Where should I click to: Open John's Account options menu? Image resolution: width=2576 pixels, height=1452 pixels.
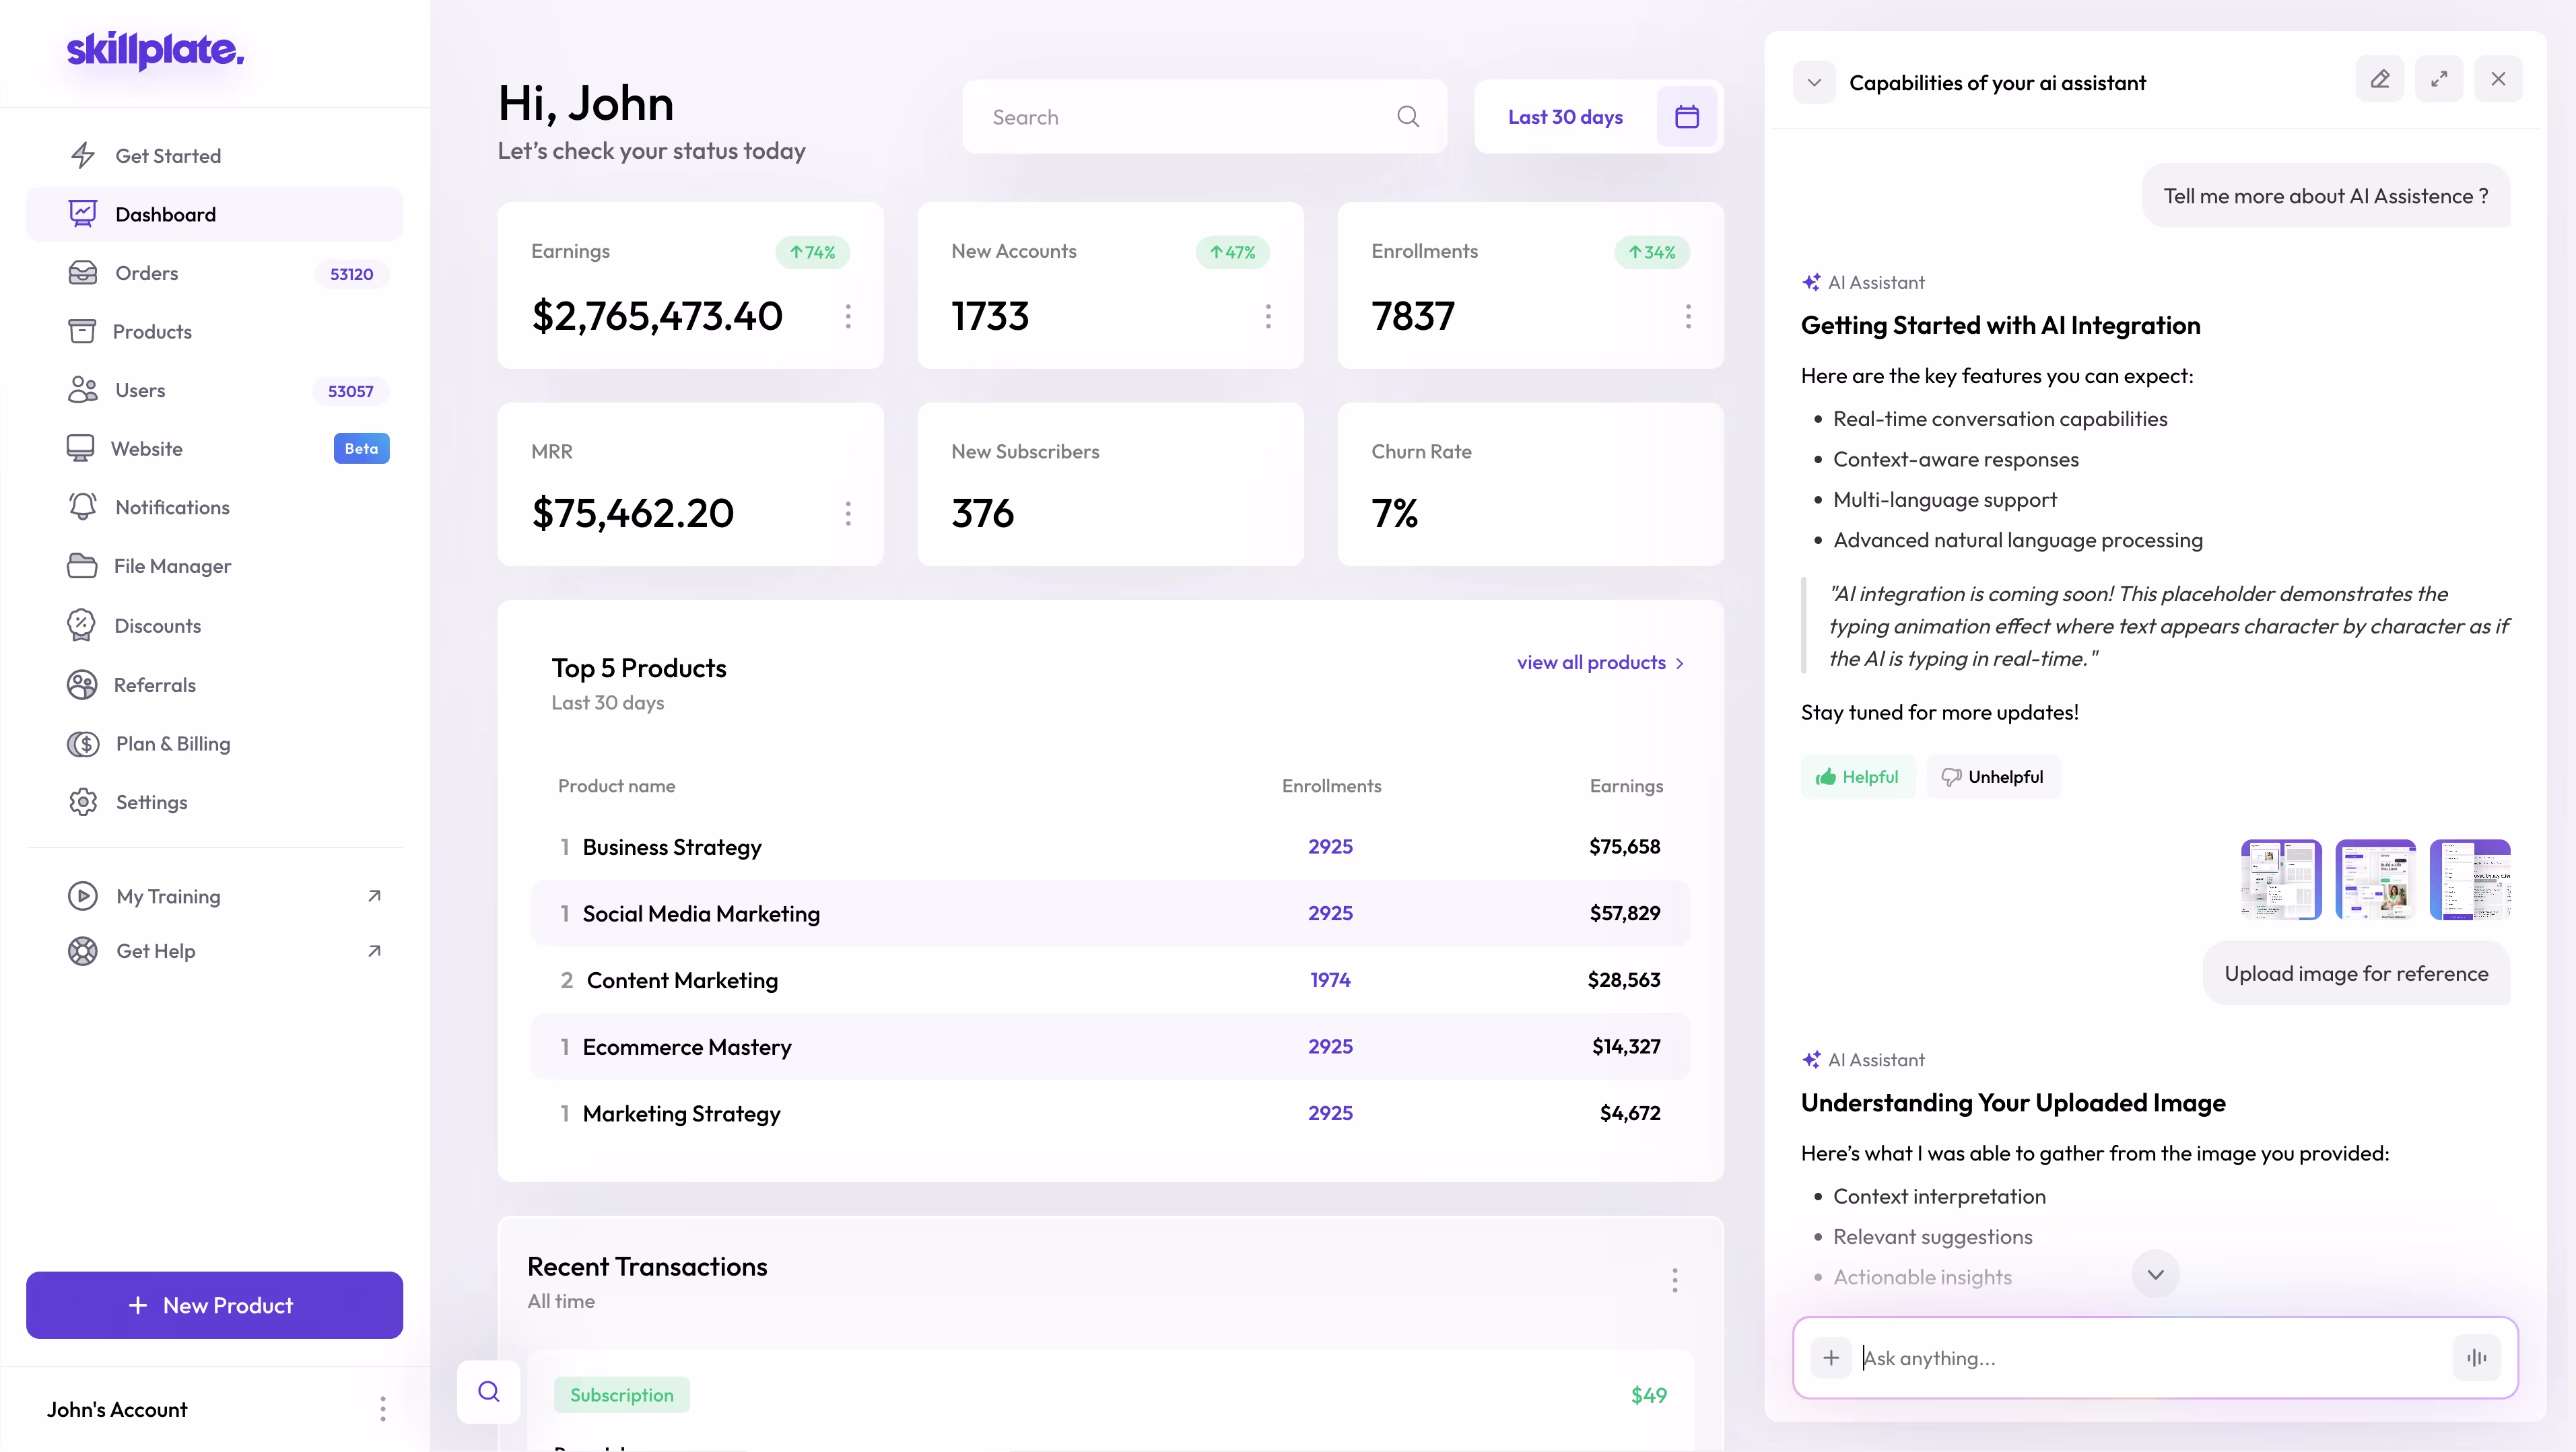[382, 1409]
